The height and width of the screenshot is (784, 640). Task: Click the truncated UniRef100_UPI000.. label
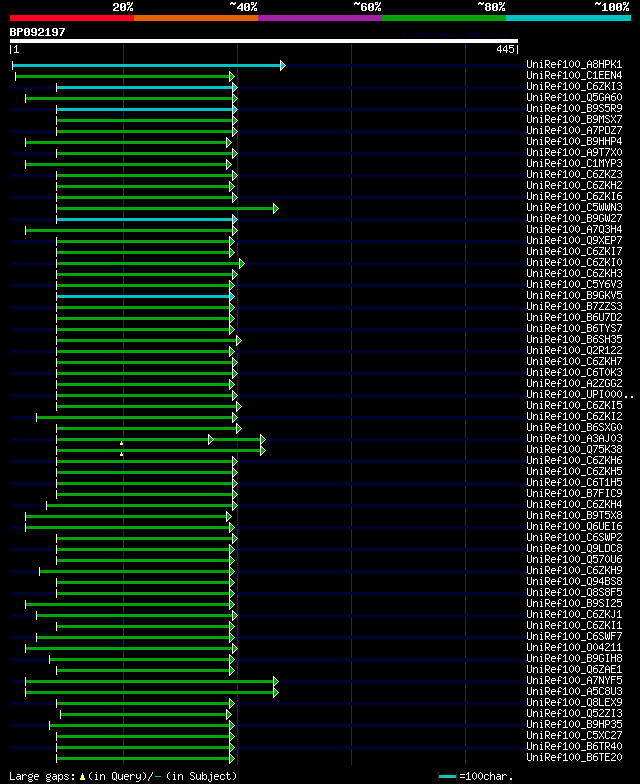point(580,394)
